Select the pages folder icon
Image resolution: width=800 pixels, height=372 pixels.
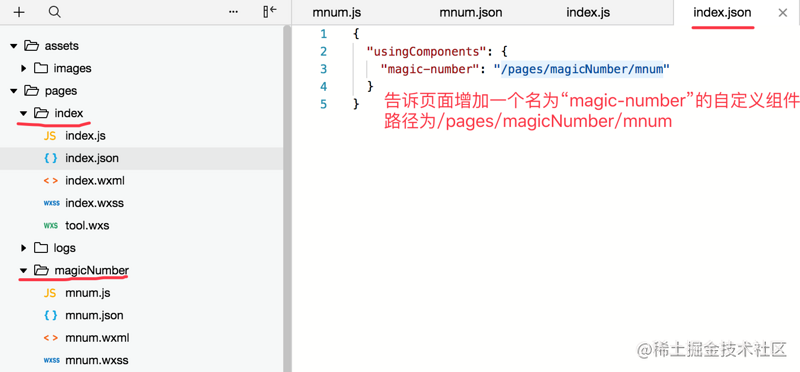(x=32, y=90)
